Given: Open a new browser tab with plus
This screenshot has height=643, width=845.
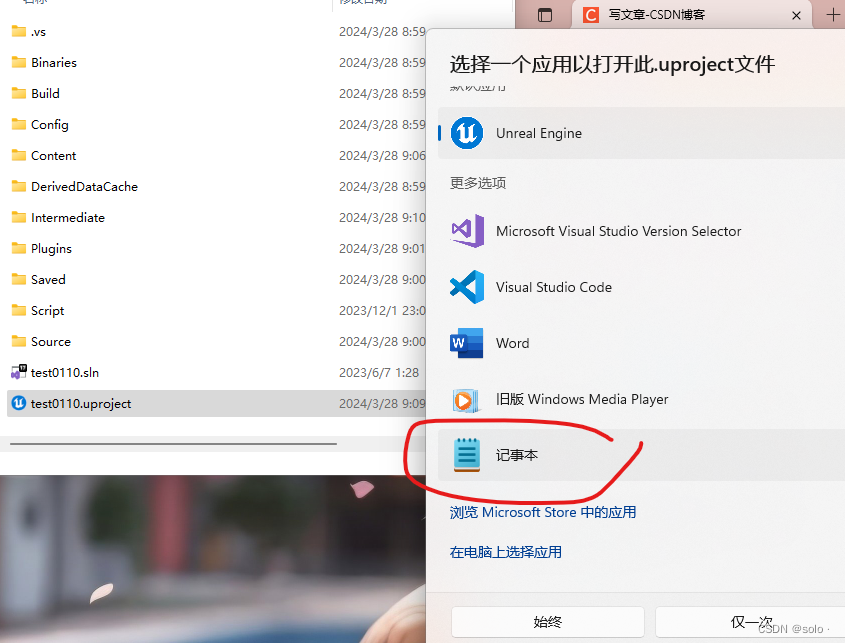Looking at the screenshot, I should [x=833, y=15].
